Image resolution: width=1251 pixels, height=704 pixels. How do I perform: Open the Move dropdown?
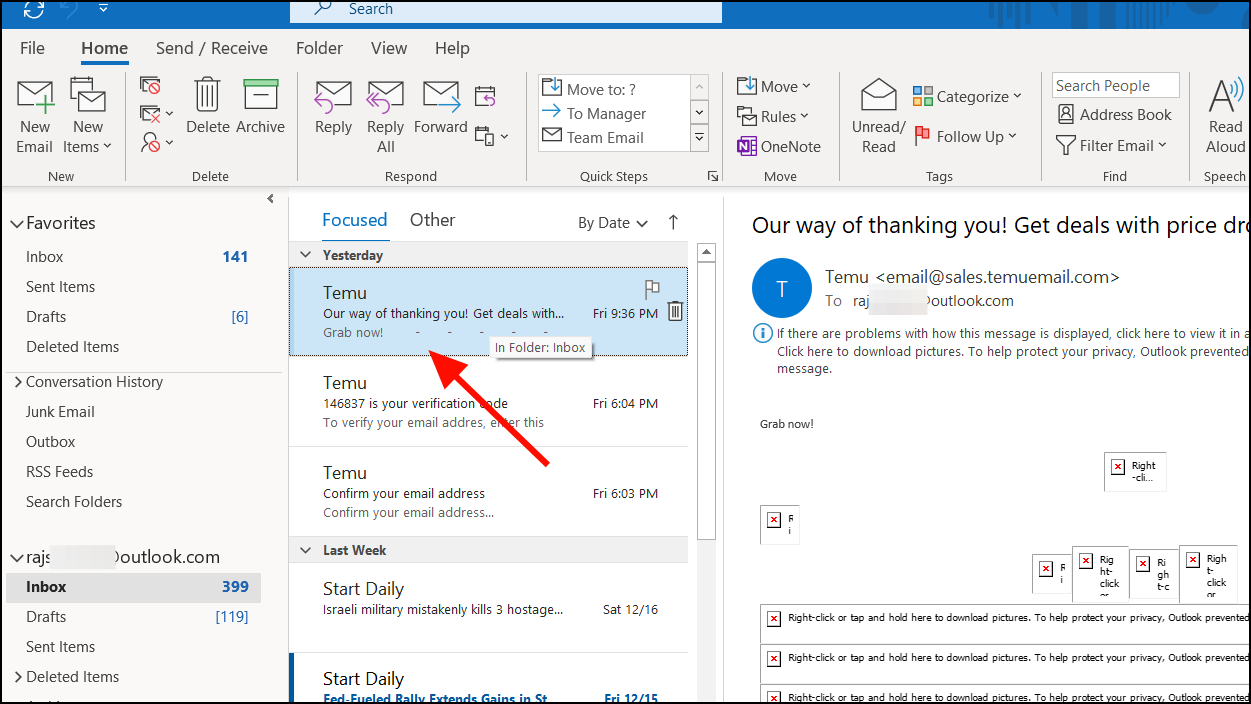[x=774, y=87]
